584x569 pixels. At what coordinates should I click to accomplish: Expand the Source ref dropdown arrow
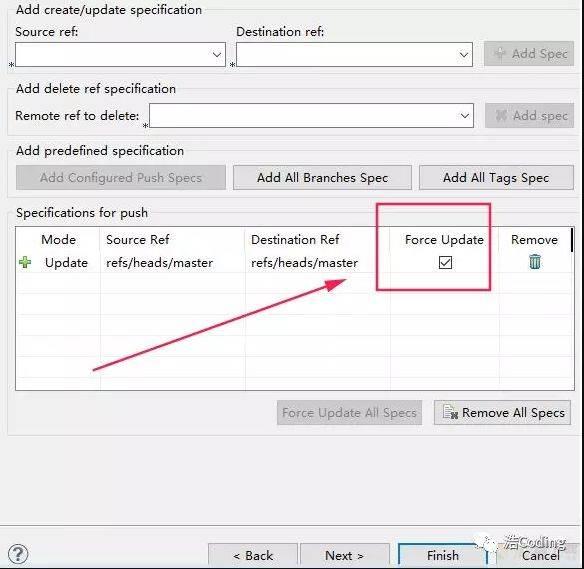[217, 55]
